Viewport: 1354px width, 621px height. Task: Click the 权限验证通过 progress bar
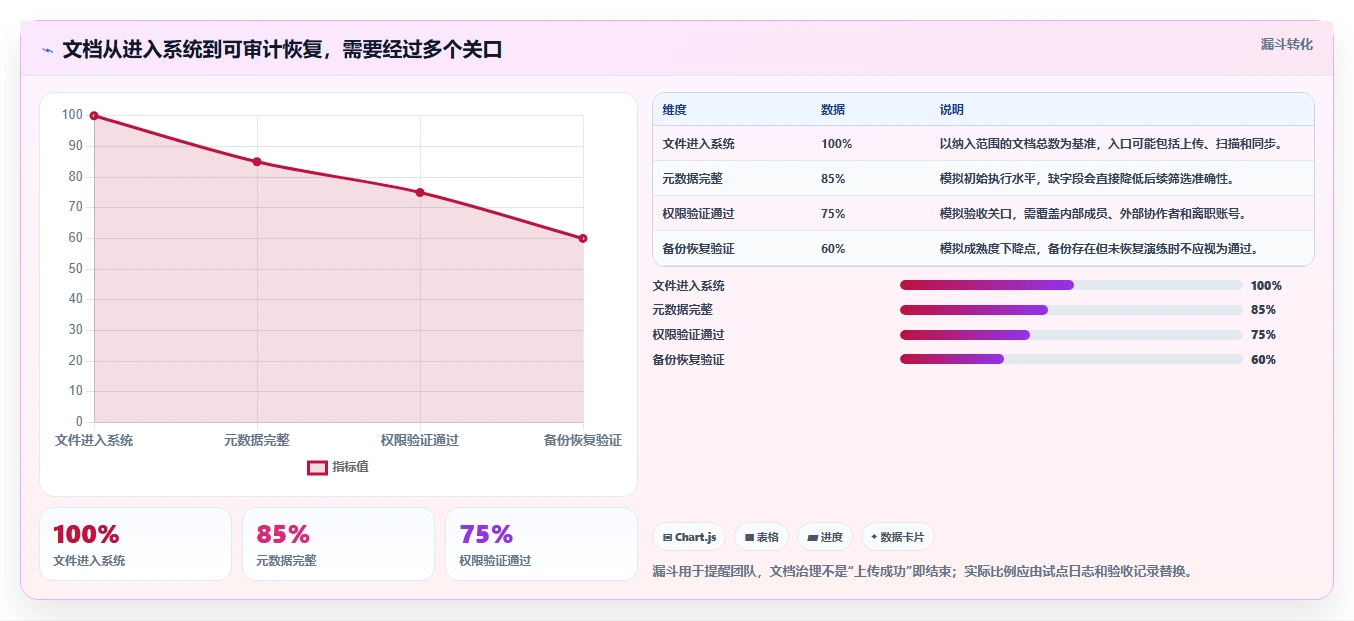[x=1071, y=335]
